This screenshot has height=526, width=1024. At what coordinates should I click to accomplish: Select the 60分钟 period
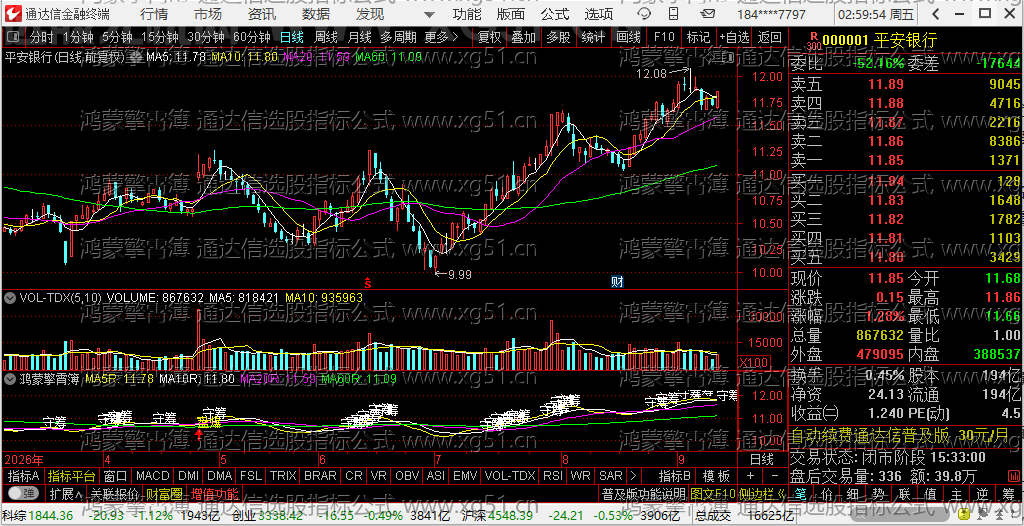click(x=251, y=38)
